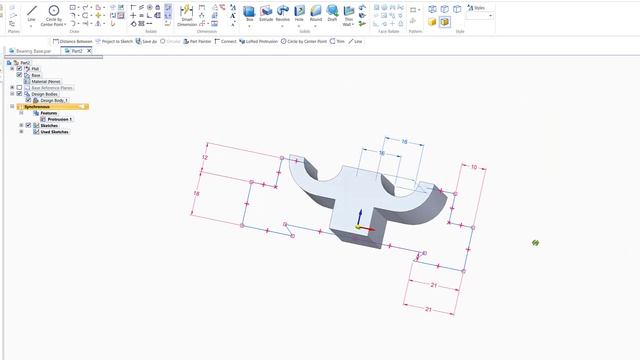Select the Synchronous header bar

pyautogui.click(x=52, y=107)
